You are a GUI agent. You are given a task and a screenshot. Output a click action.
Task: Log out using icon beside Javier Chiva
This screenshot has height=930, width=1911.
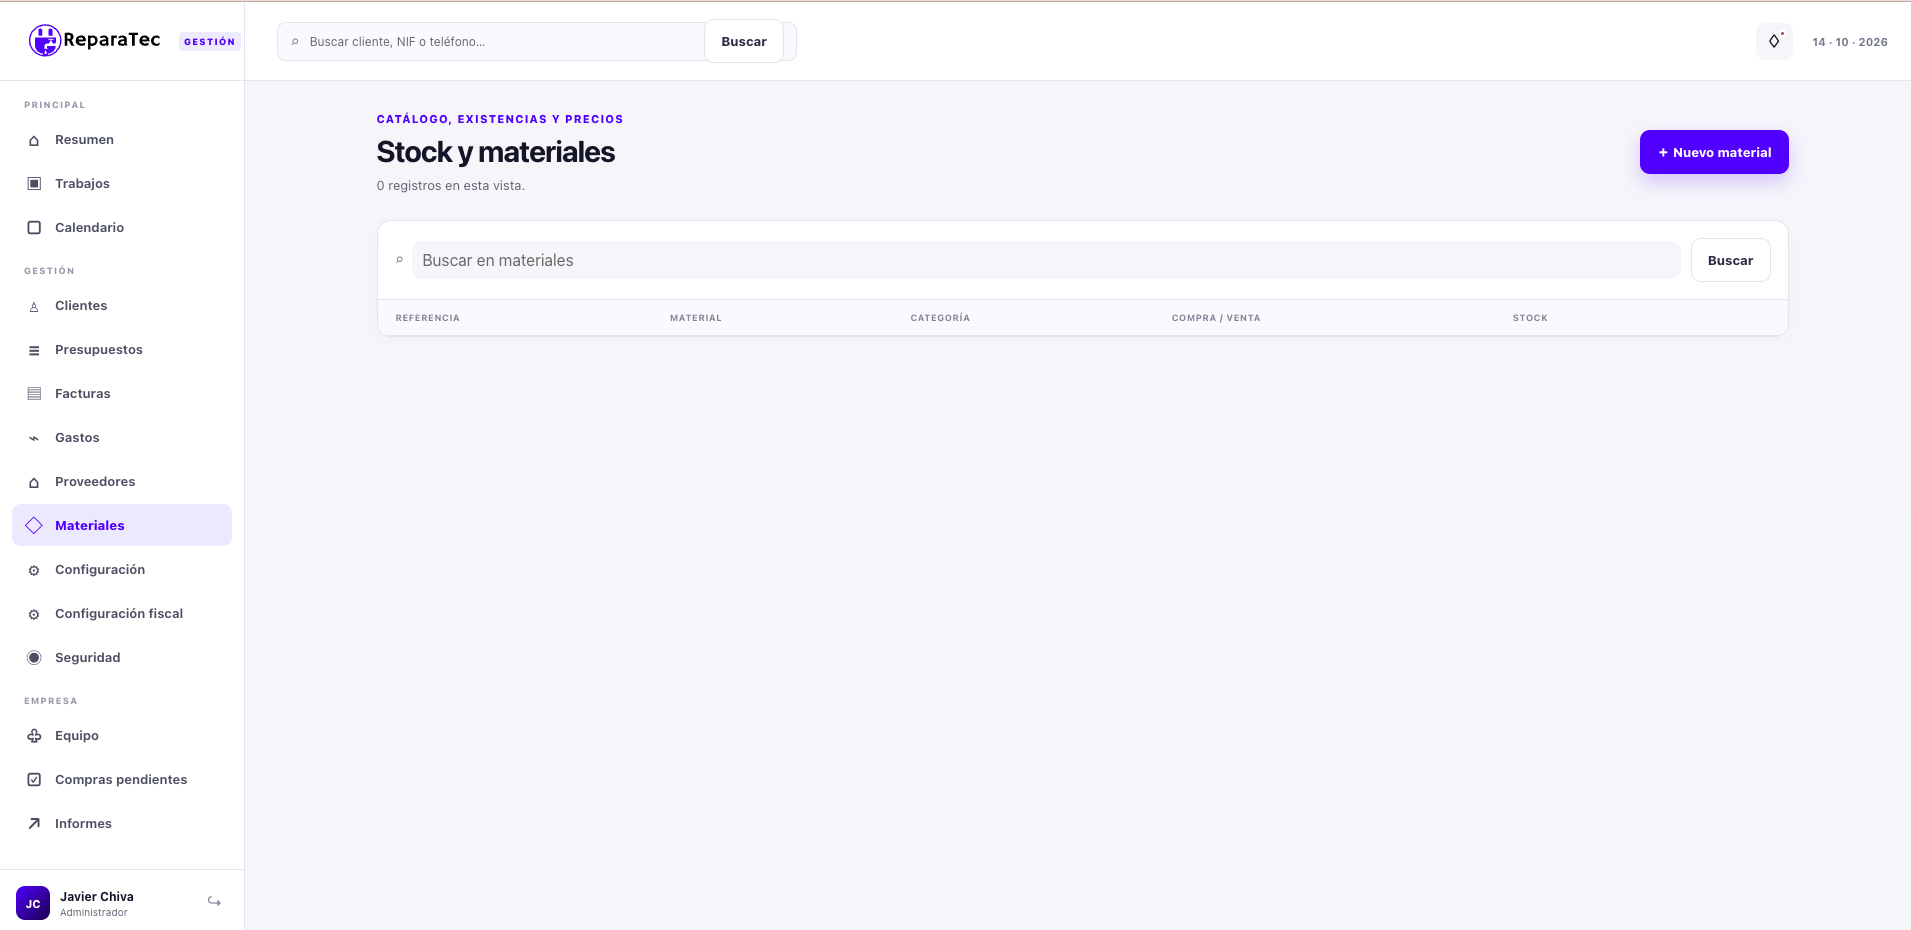coord(214,902)
